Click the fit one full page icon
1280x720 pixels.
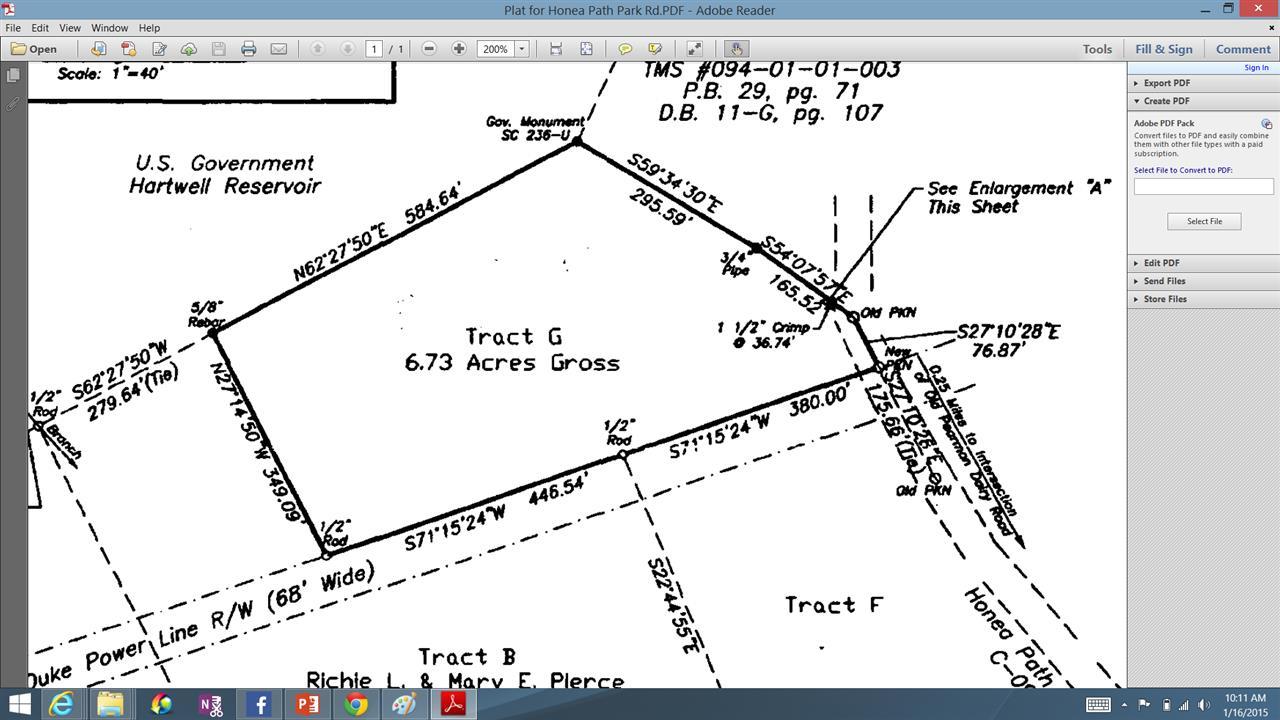tap(586, 48)
